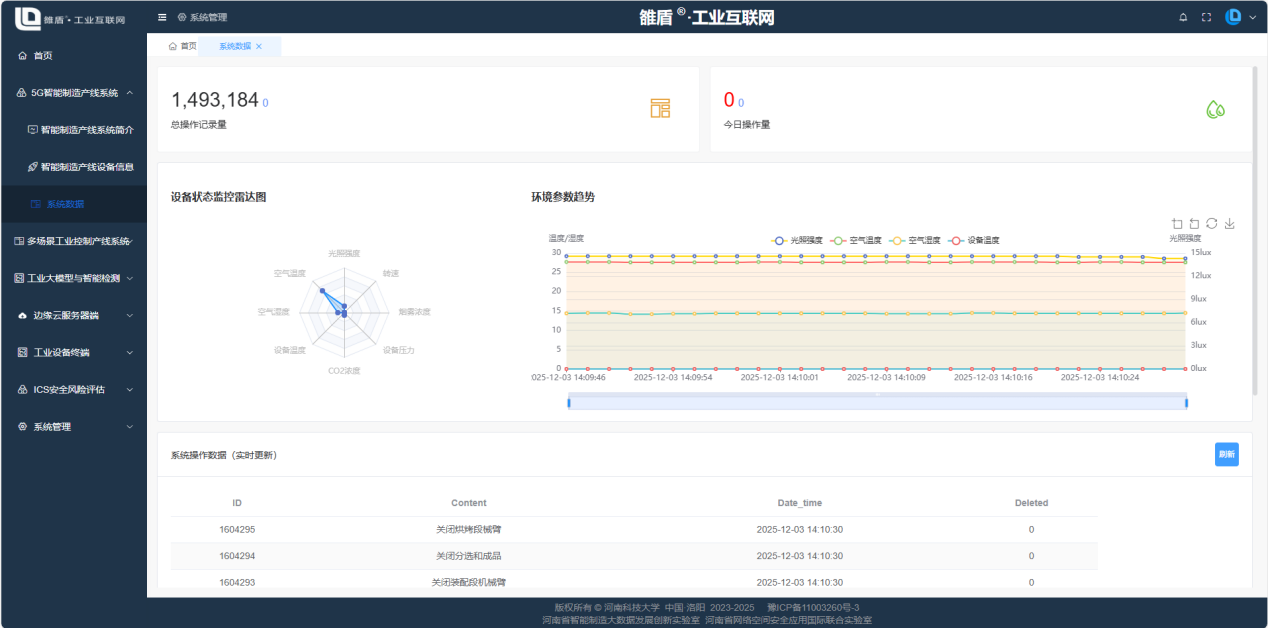Click the restore/refresh icon on the chart toolbar
The height and width of the screenshot is (628, 1268).
[1211, 223]
